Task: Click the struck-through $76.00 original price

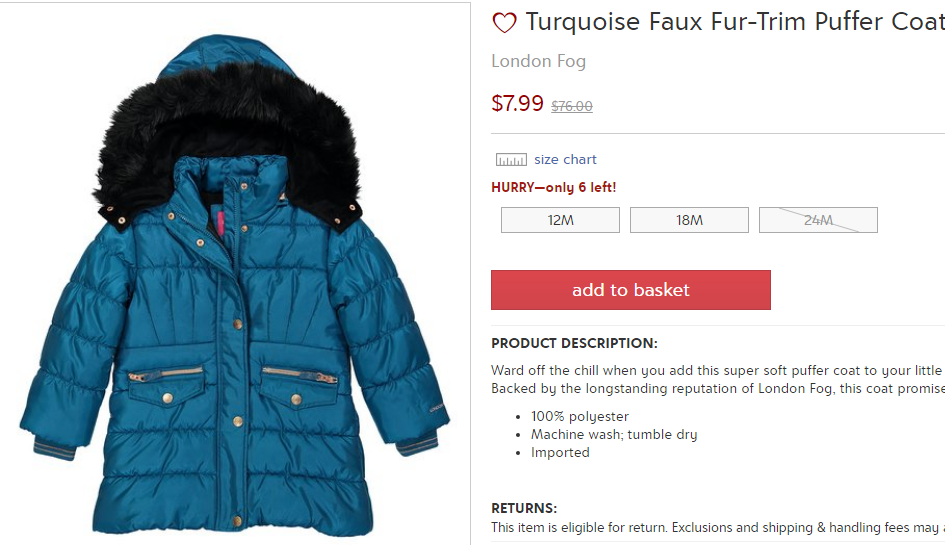Action: coord(572,106)
